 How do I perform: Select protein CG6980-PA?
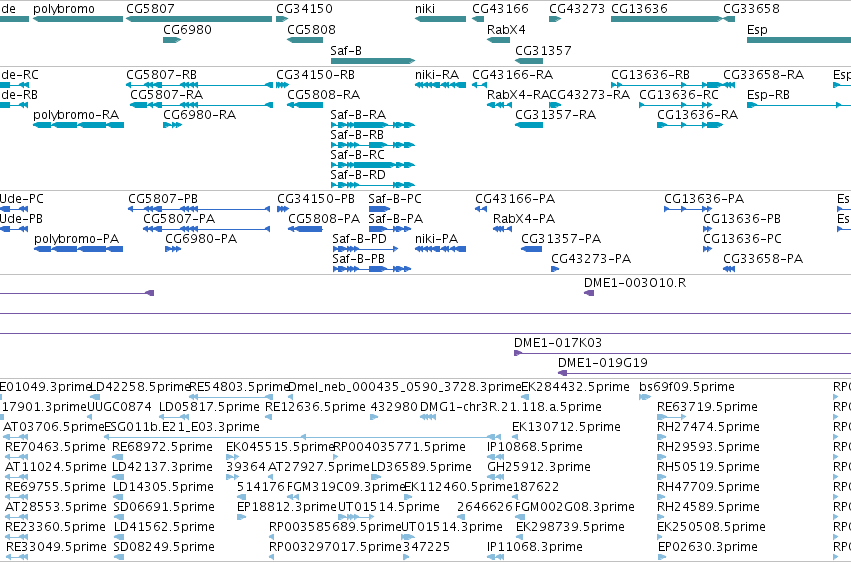[x=201, y=239]
